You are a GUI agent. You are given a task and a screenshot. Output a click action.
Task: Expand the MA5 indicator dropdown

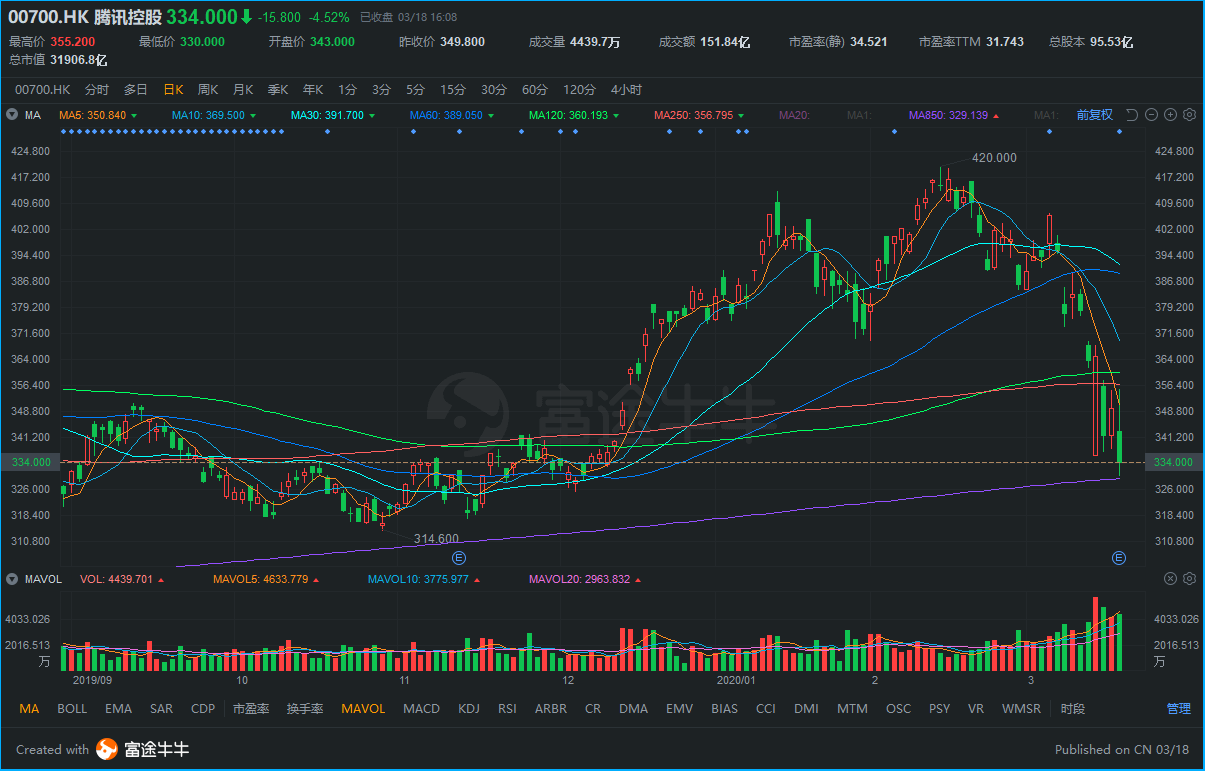(x=134, y=116)
